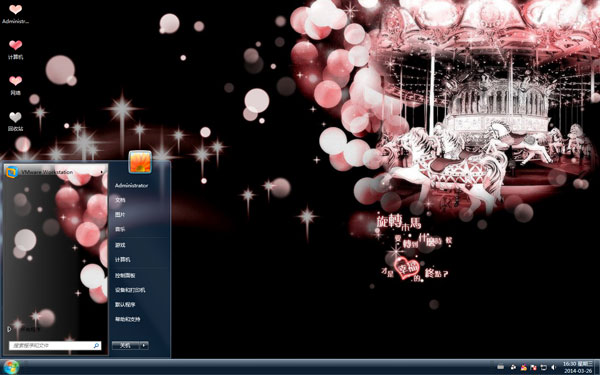Image resolution: width=600 pixels, height=375 pixels.
Task: Open 控制面板 in the Start menu
Action: coord(125,276)
